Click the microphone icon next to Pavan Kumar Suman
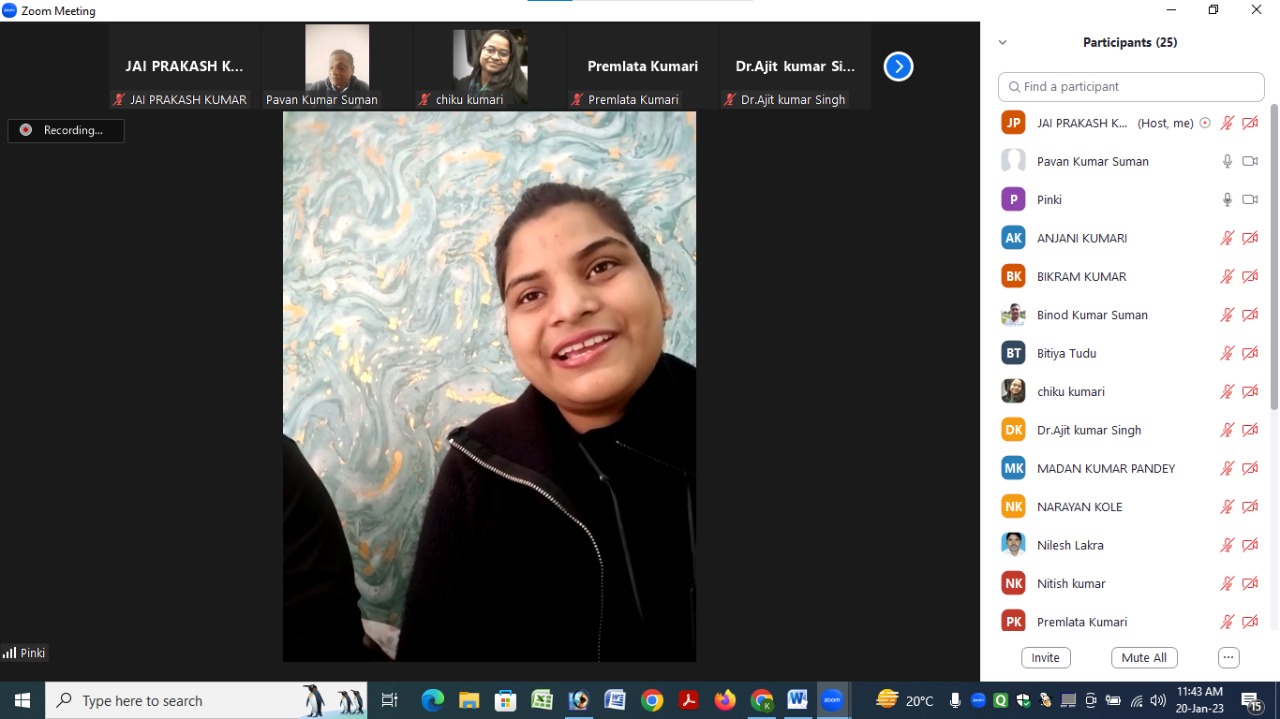 click(x=1227, y=161)
